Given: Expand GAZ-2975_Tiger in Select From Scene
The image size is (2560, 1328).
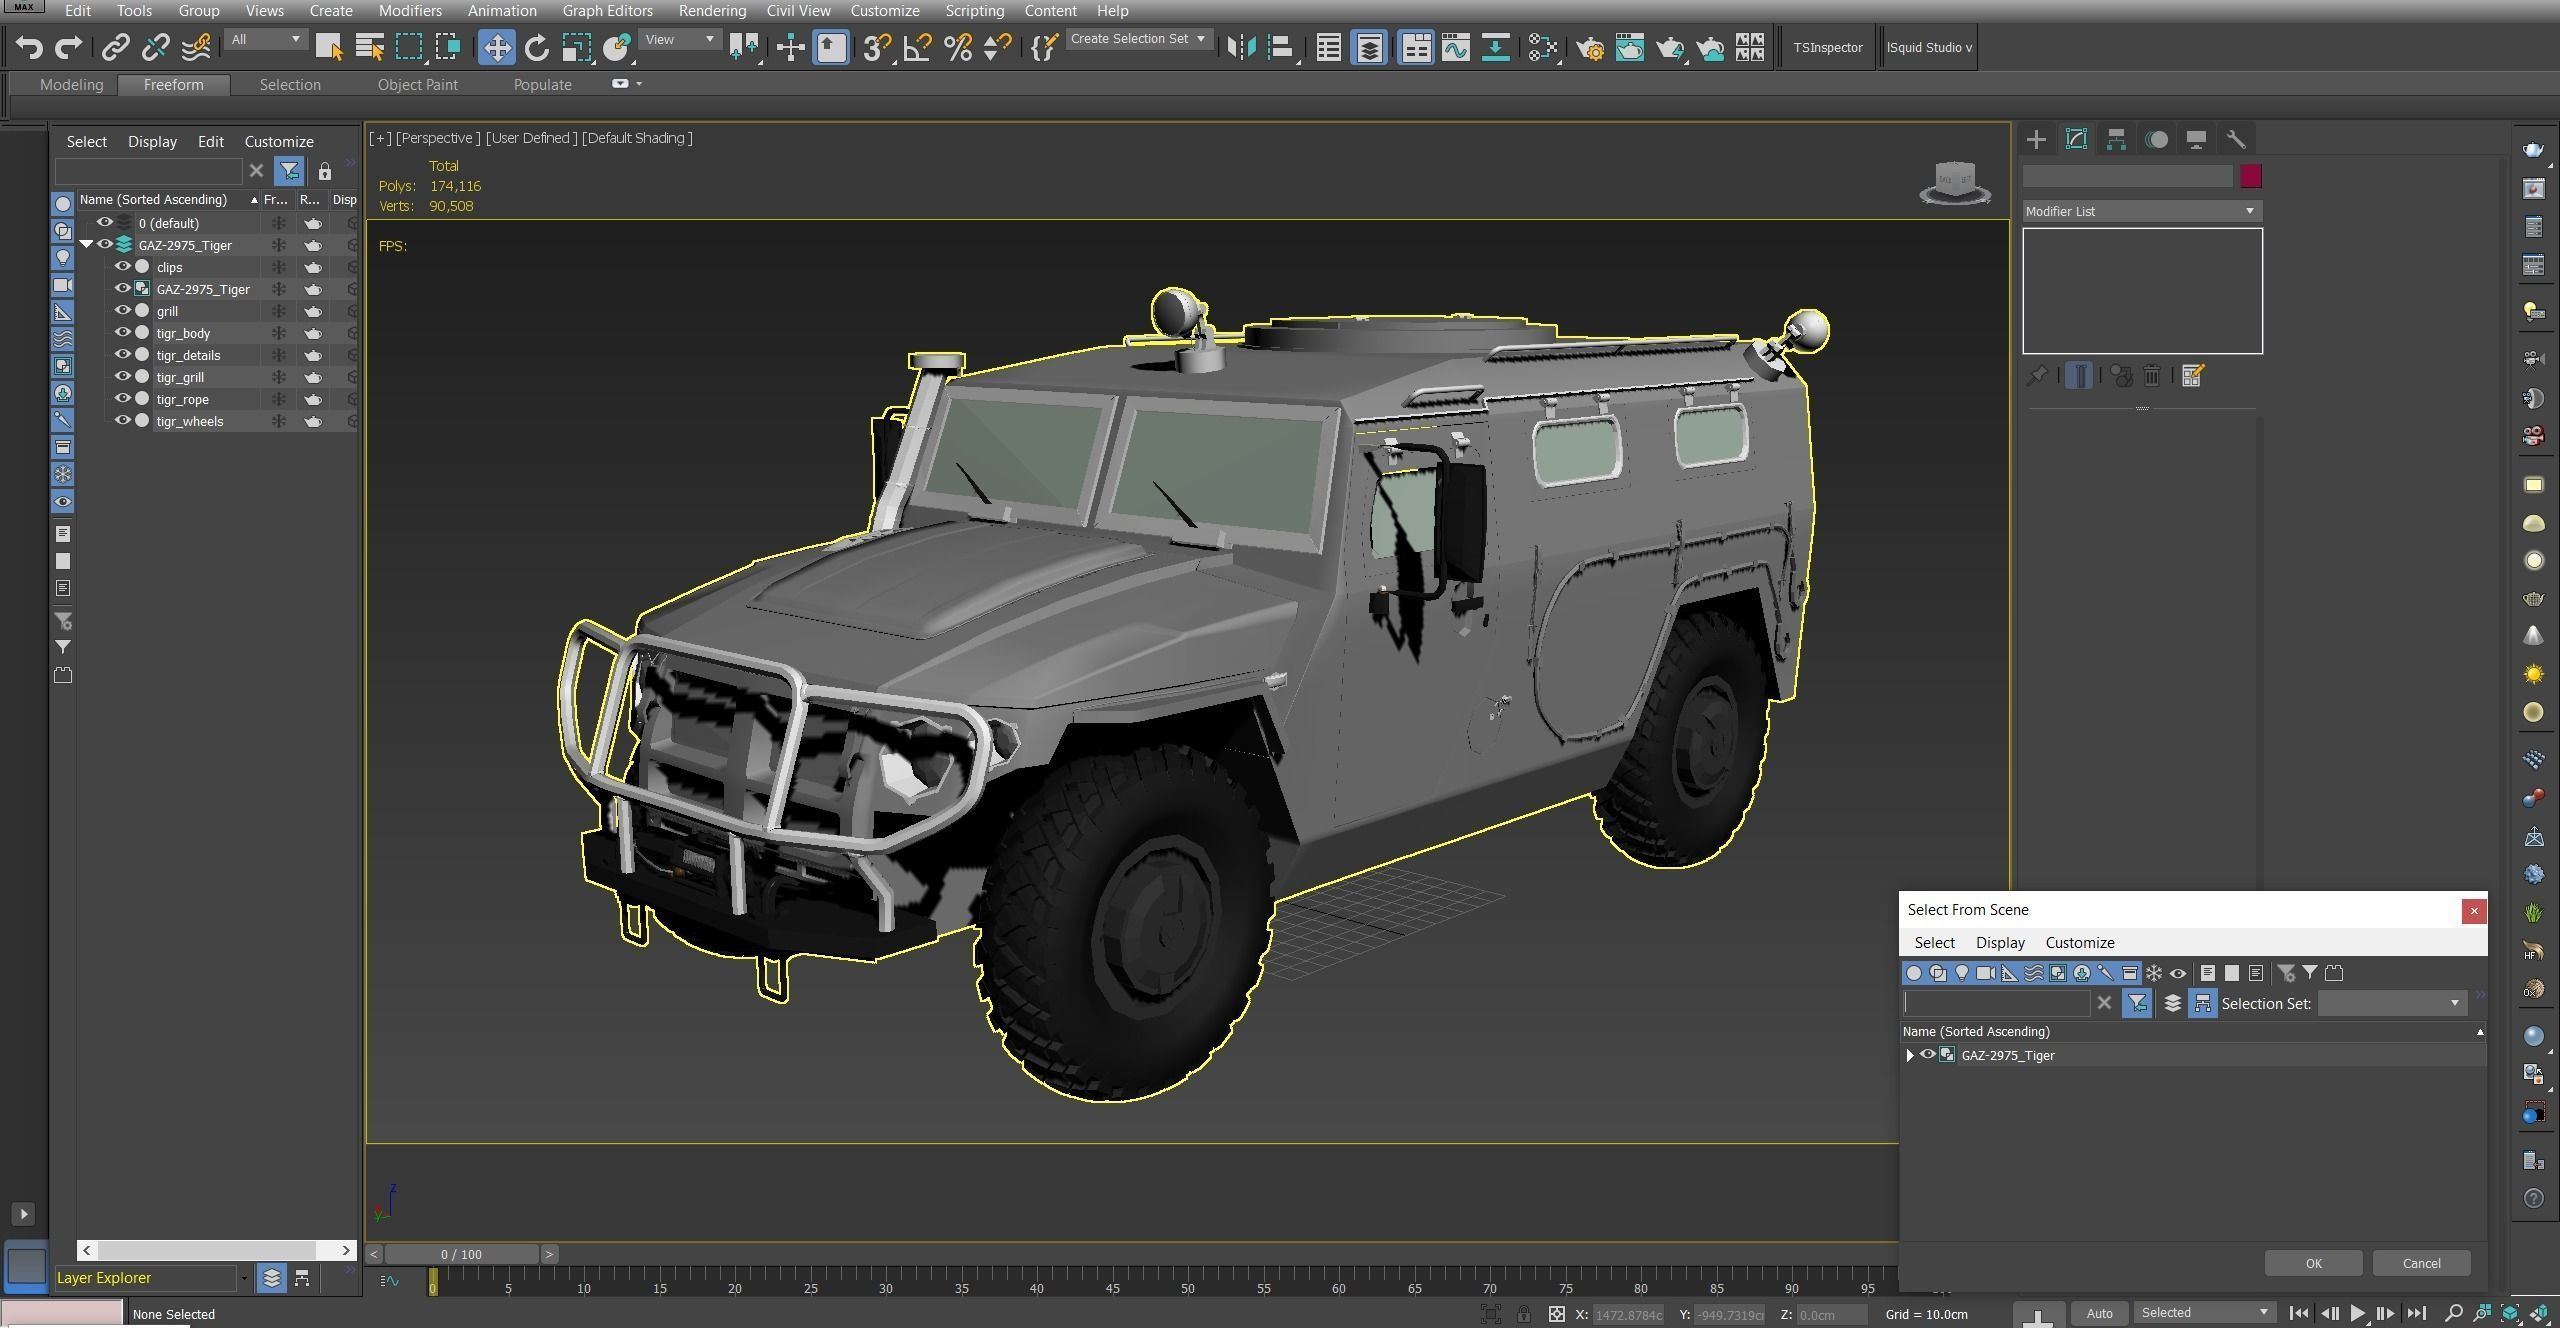Looking at the screenshot, I should (x=1910, y=1055).
